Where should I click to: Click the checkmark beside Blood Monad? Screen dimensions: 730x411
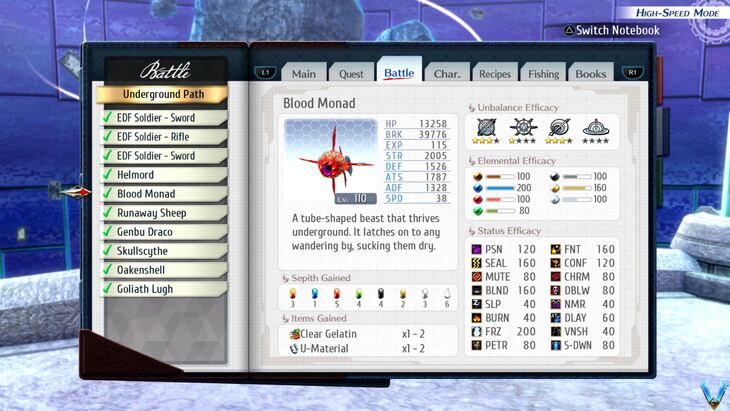pyautogui.click(x=108, y=193)
